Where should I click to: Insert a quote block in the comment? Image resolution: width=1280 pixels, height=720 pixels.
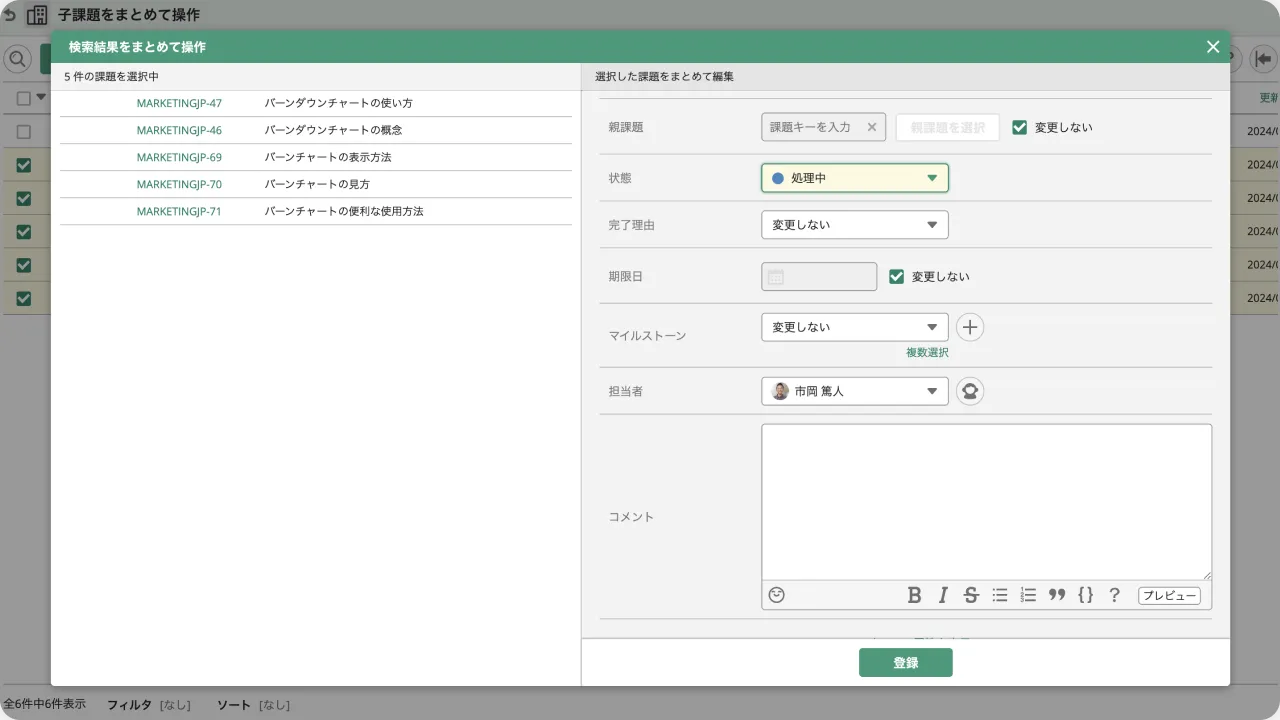coord(1056,595)
